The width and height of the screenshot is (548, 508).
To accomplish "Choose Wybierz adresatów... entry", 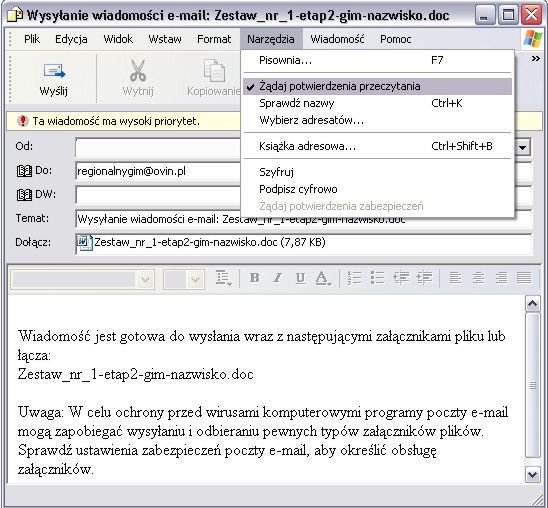I will coord(377,121).
